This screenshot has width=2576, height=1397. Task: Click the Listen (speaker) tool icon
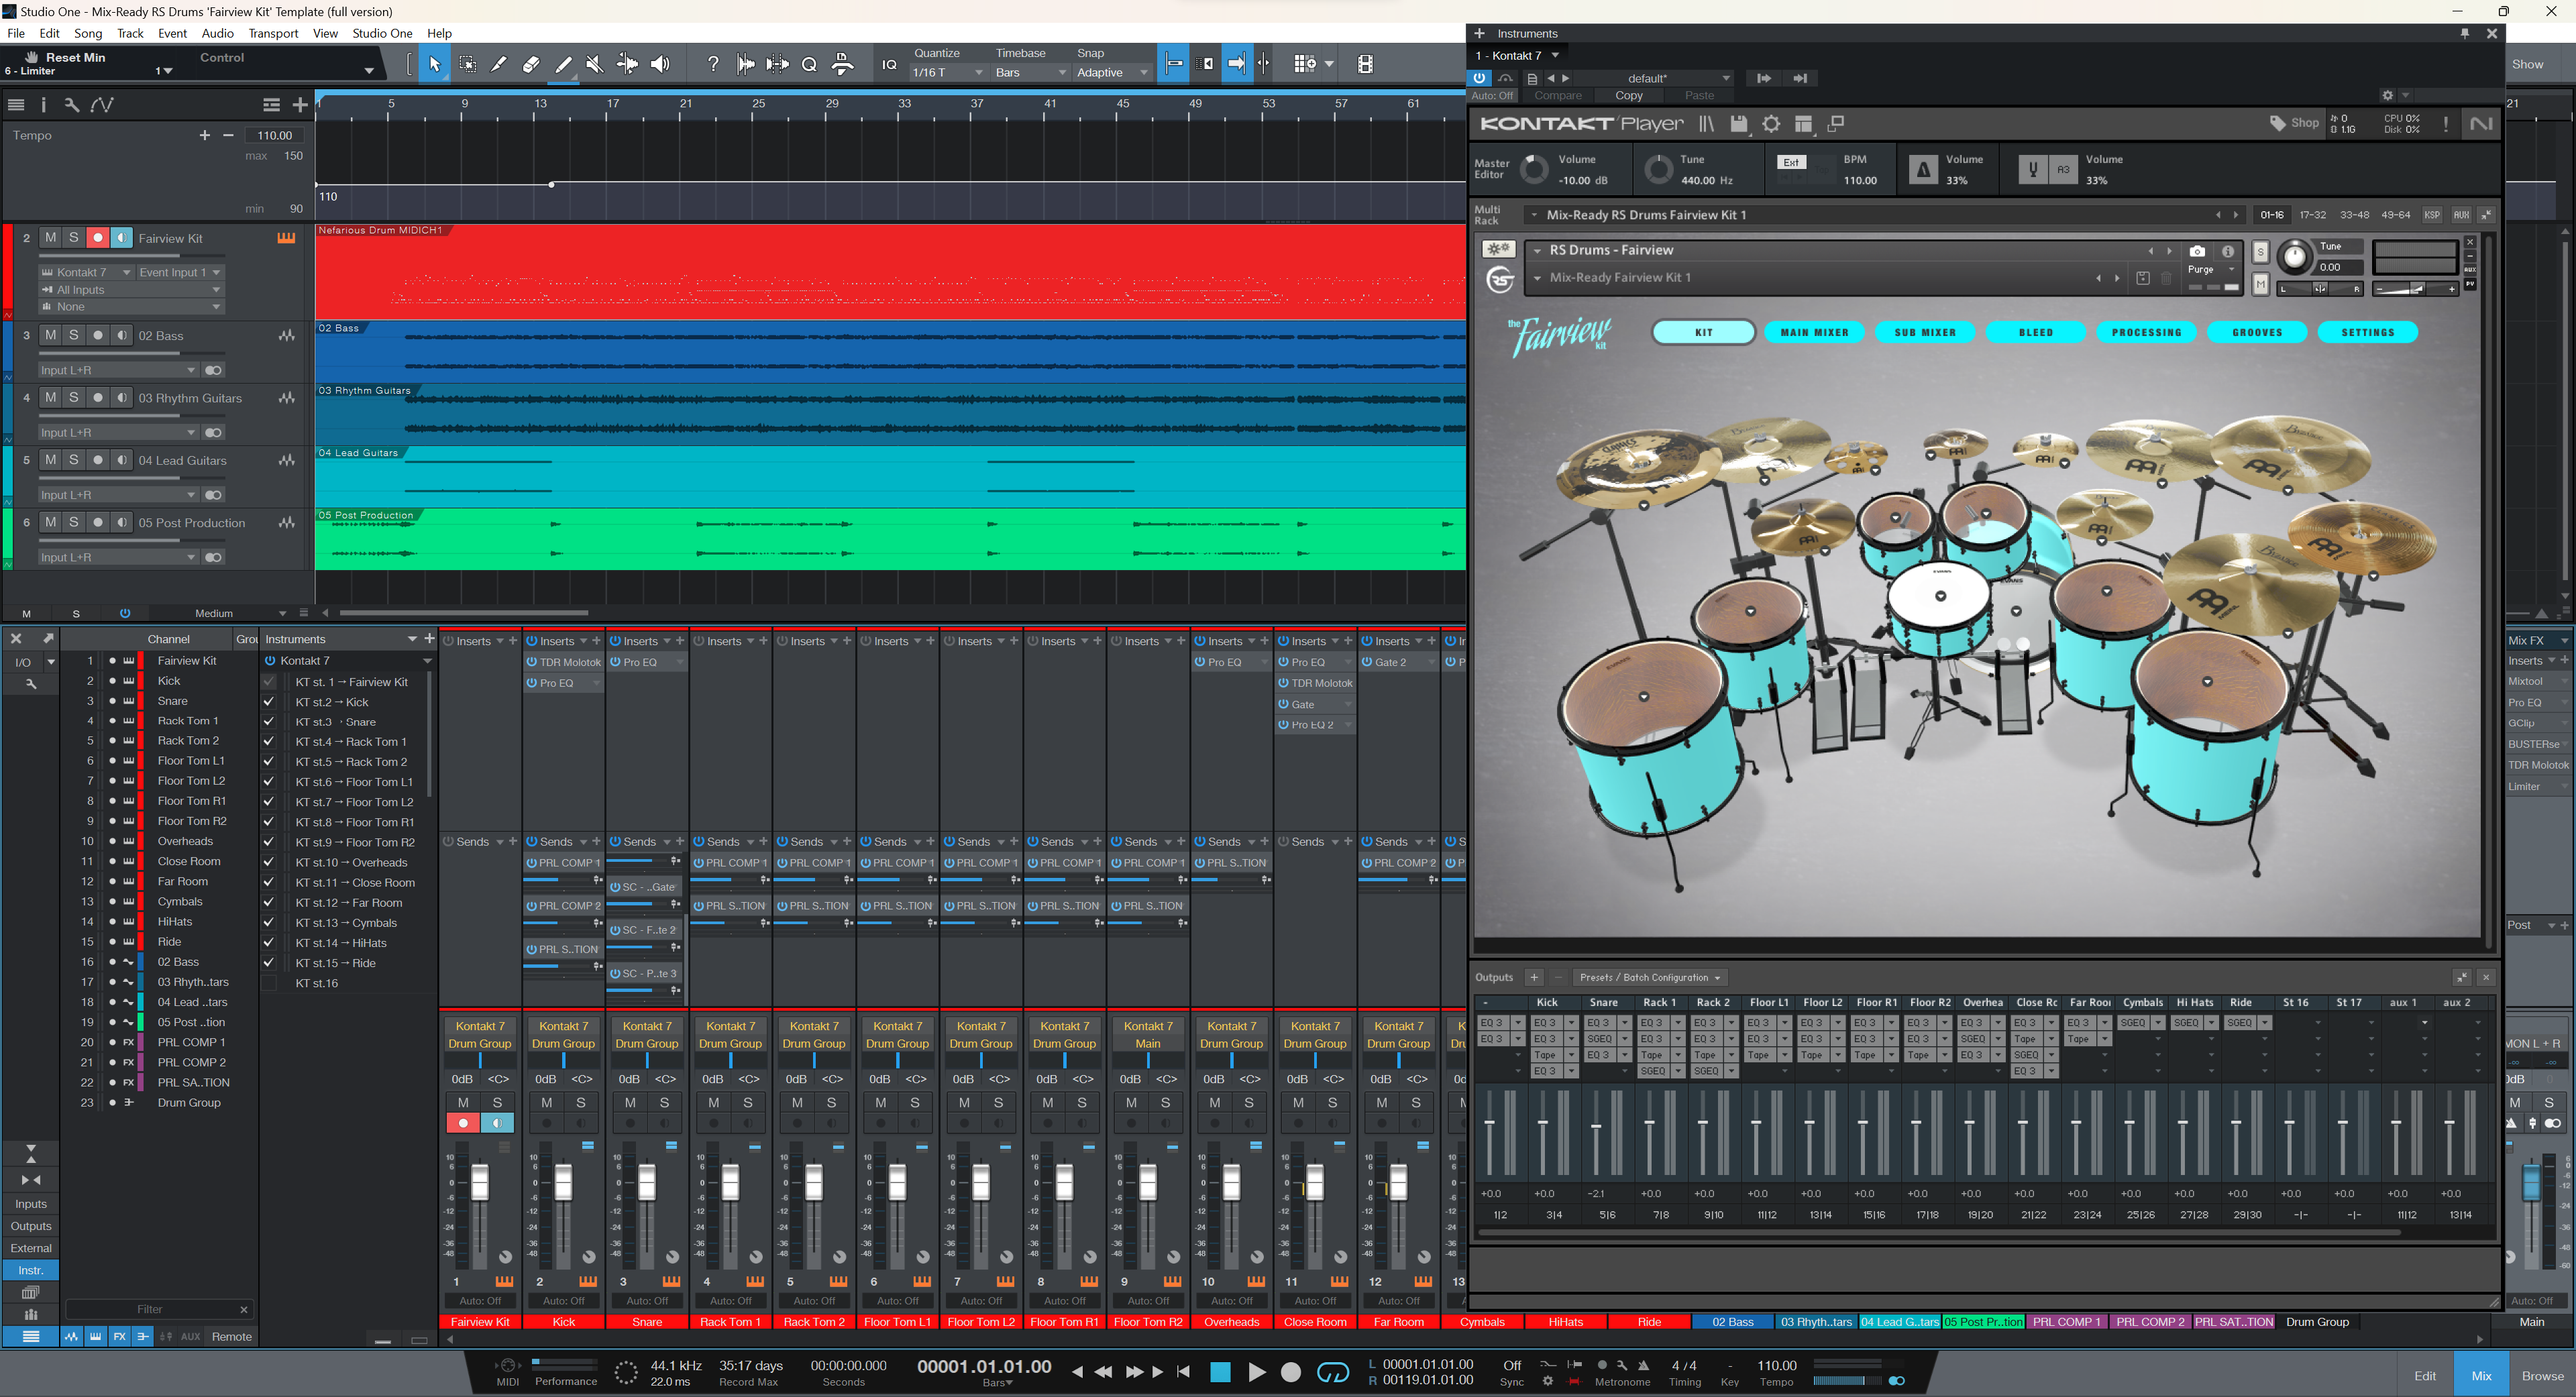point(660,64)
